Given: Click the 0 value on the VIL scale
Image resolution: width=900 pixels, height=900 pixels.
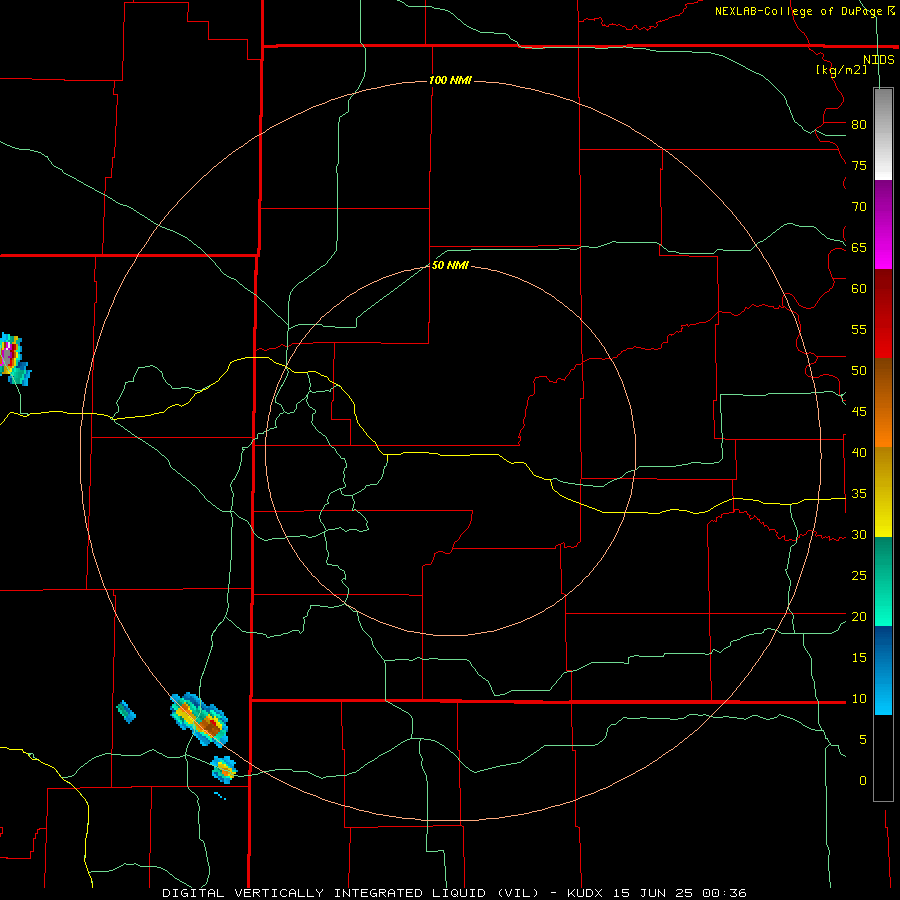Looking at the screenshot, I should pyautogui.click(x=862, y=781).
